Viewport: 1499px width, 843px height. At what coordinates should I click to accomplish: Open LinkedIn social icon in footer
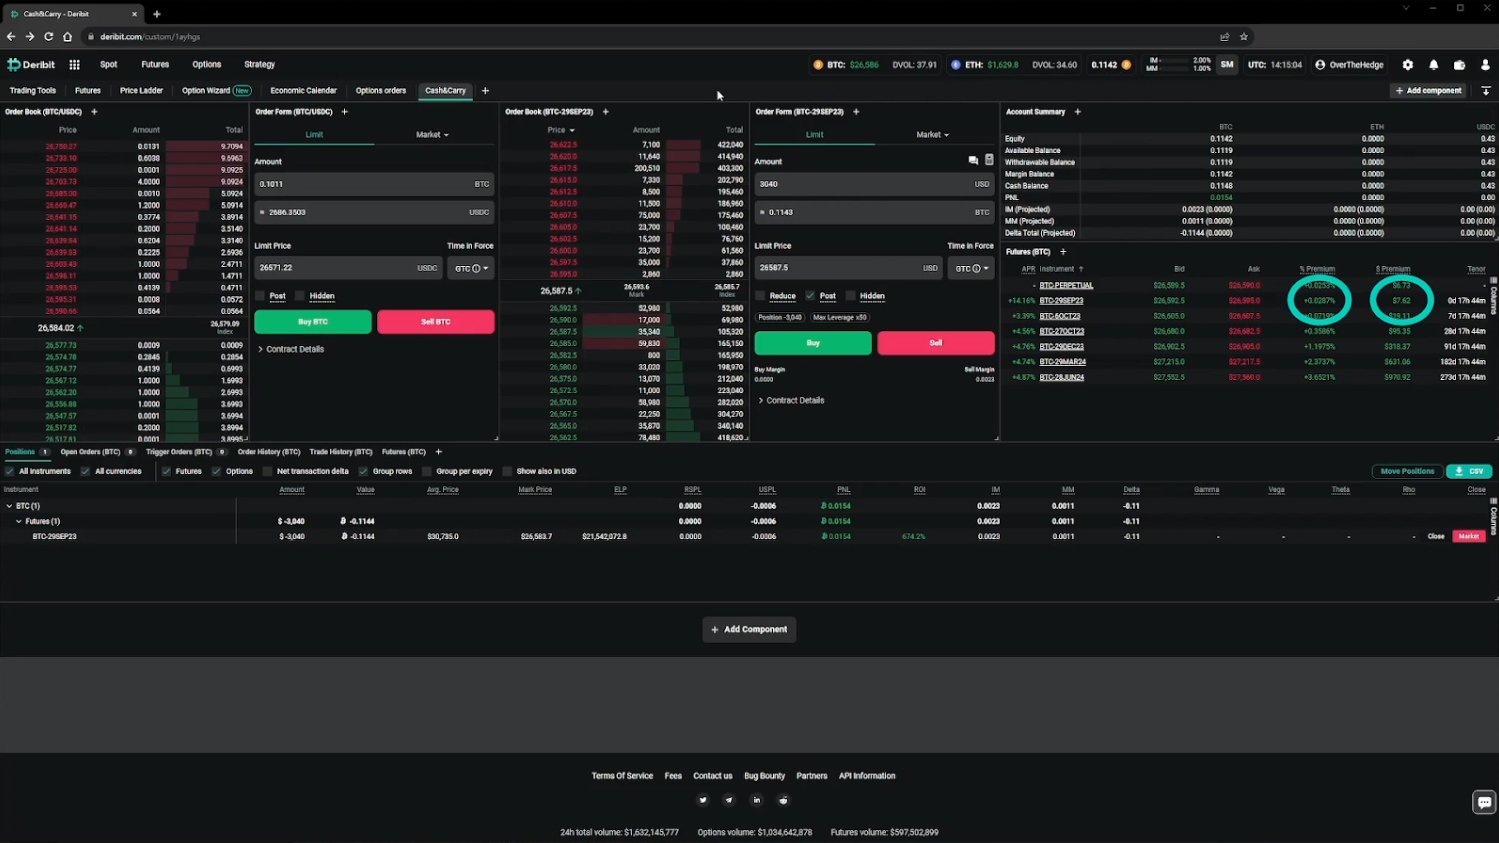click(x=756, y=800)
